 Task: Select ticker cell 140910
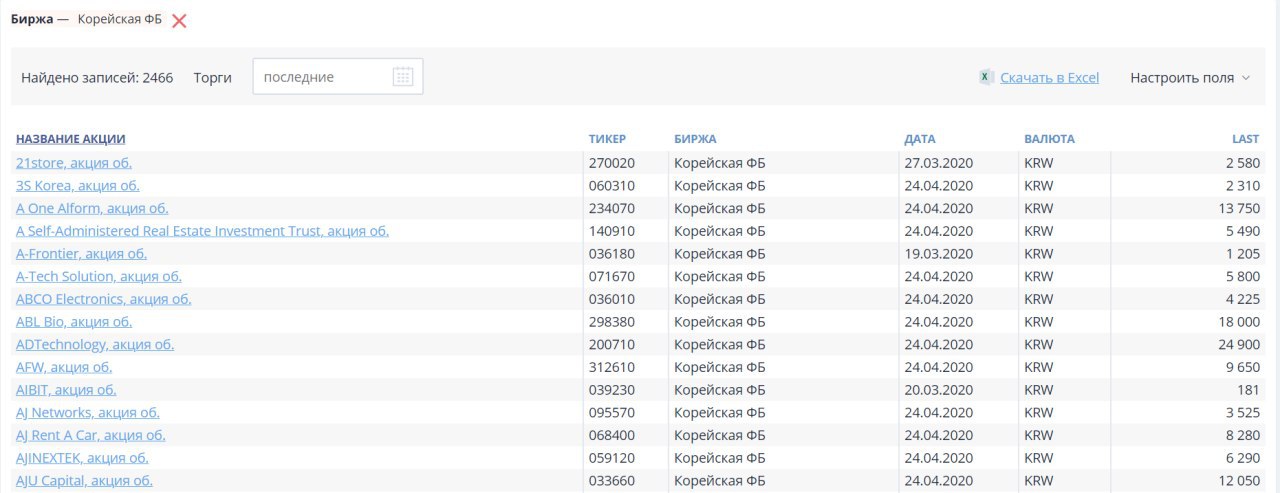pos(612,231)
